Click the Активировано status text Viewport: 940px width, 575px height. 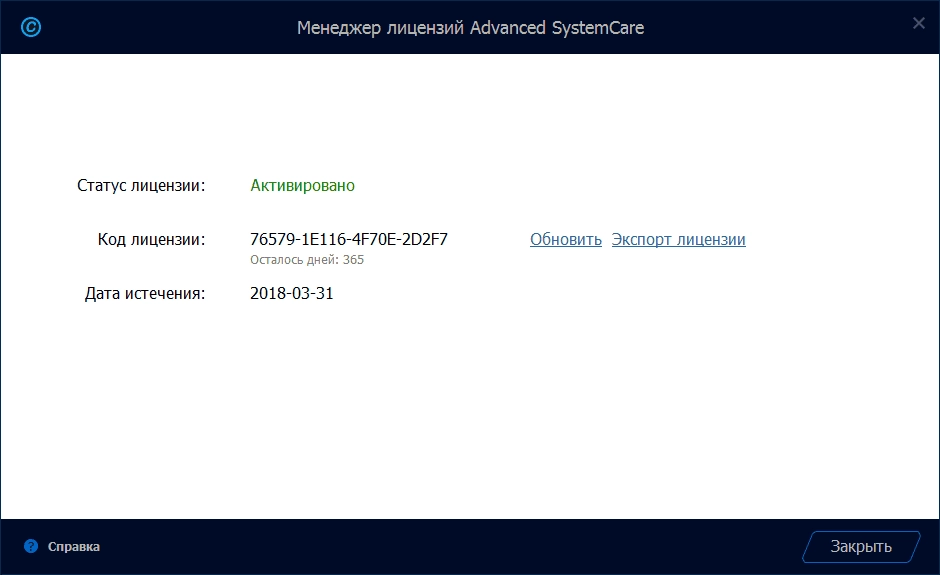pyautogui.click(x=302, y=185)
